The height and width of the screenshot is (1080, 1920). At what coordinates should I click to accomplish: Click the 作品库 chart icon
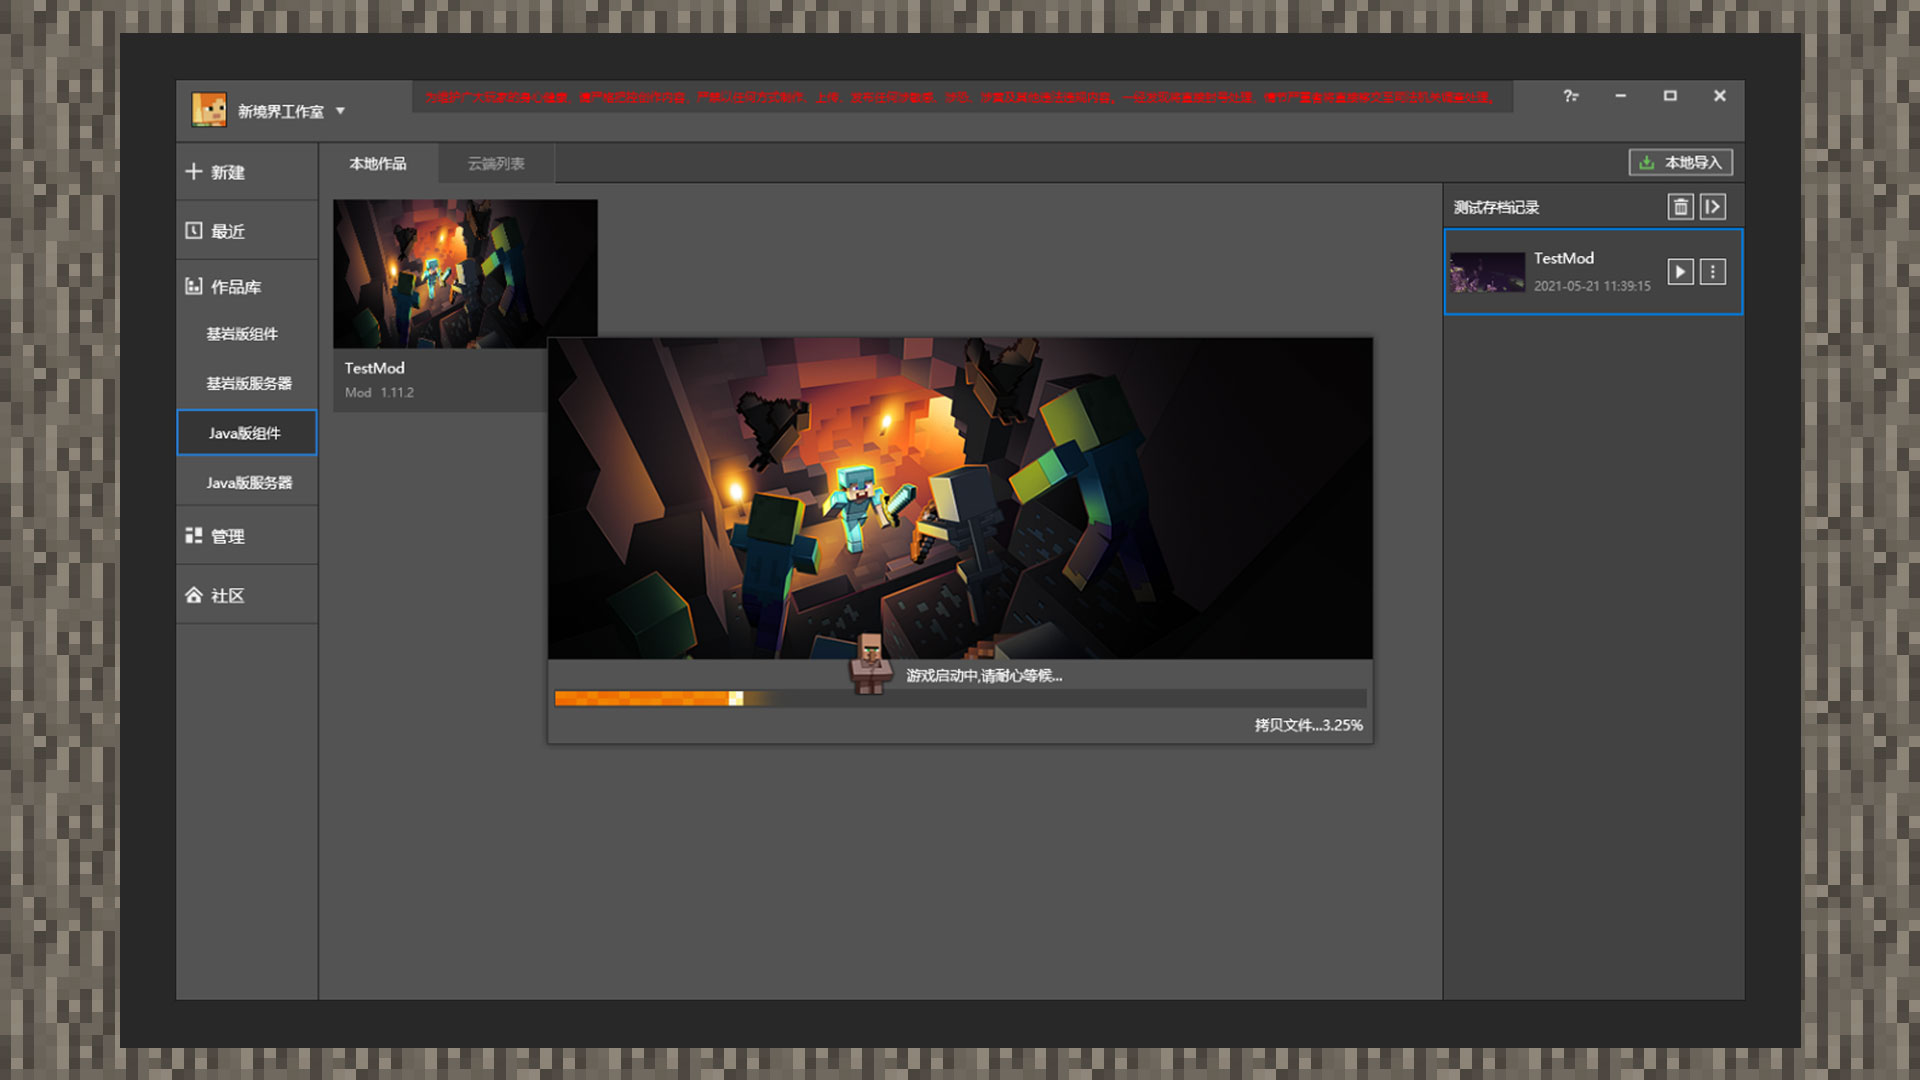(x=194, y=287)
